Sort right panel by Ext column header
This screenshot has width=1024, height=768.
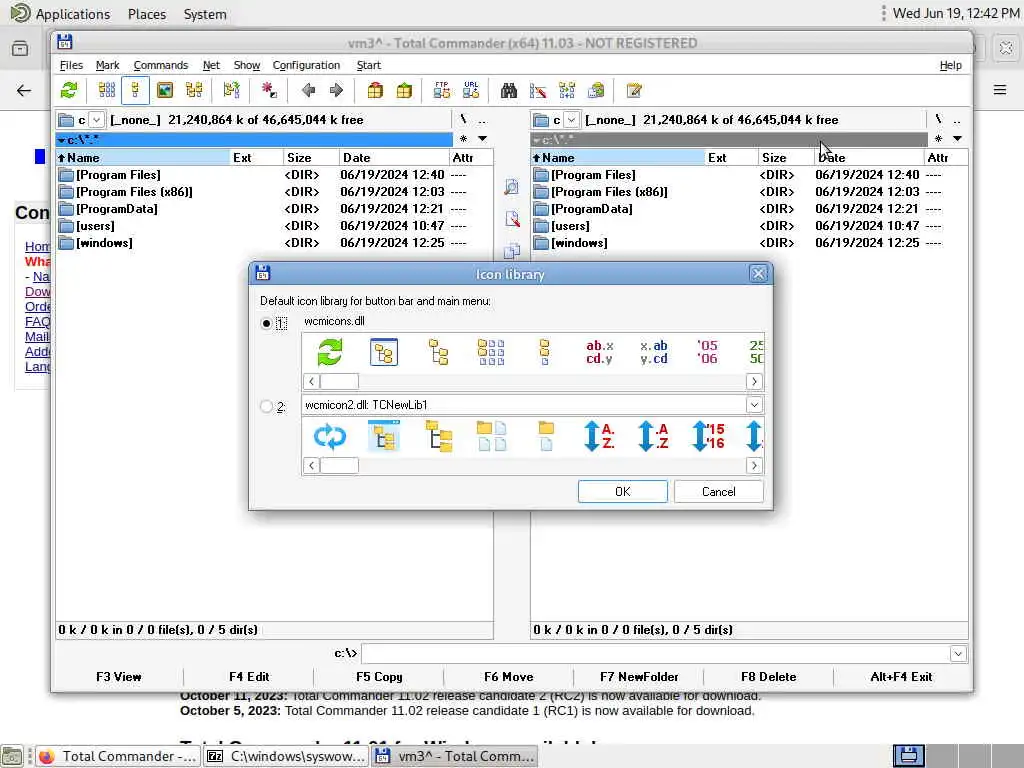tap(731, 157)
